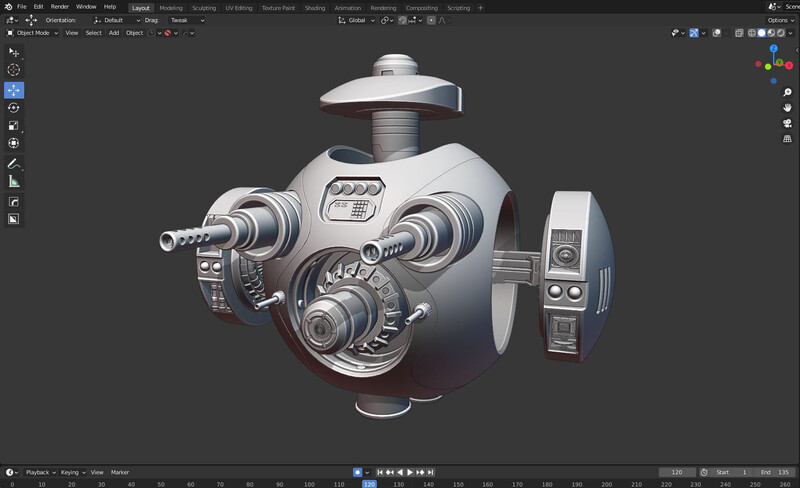
Task: Click the Add menu button in viewport header
Action: pos(113,33)
